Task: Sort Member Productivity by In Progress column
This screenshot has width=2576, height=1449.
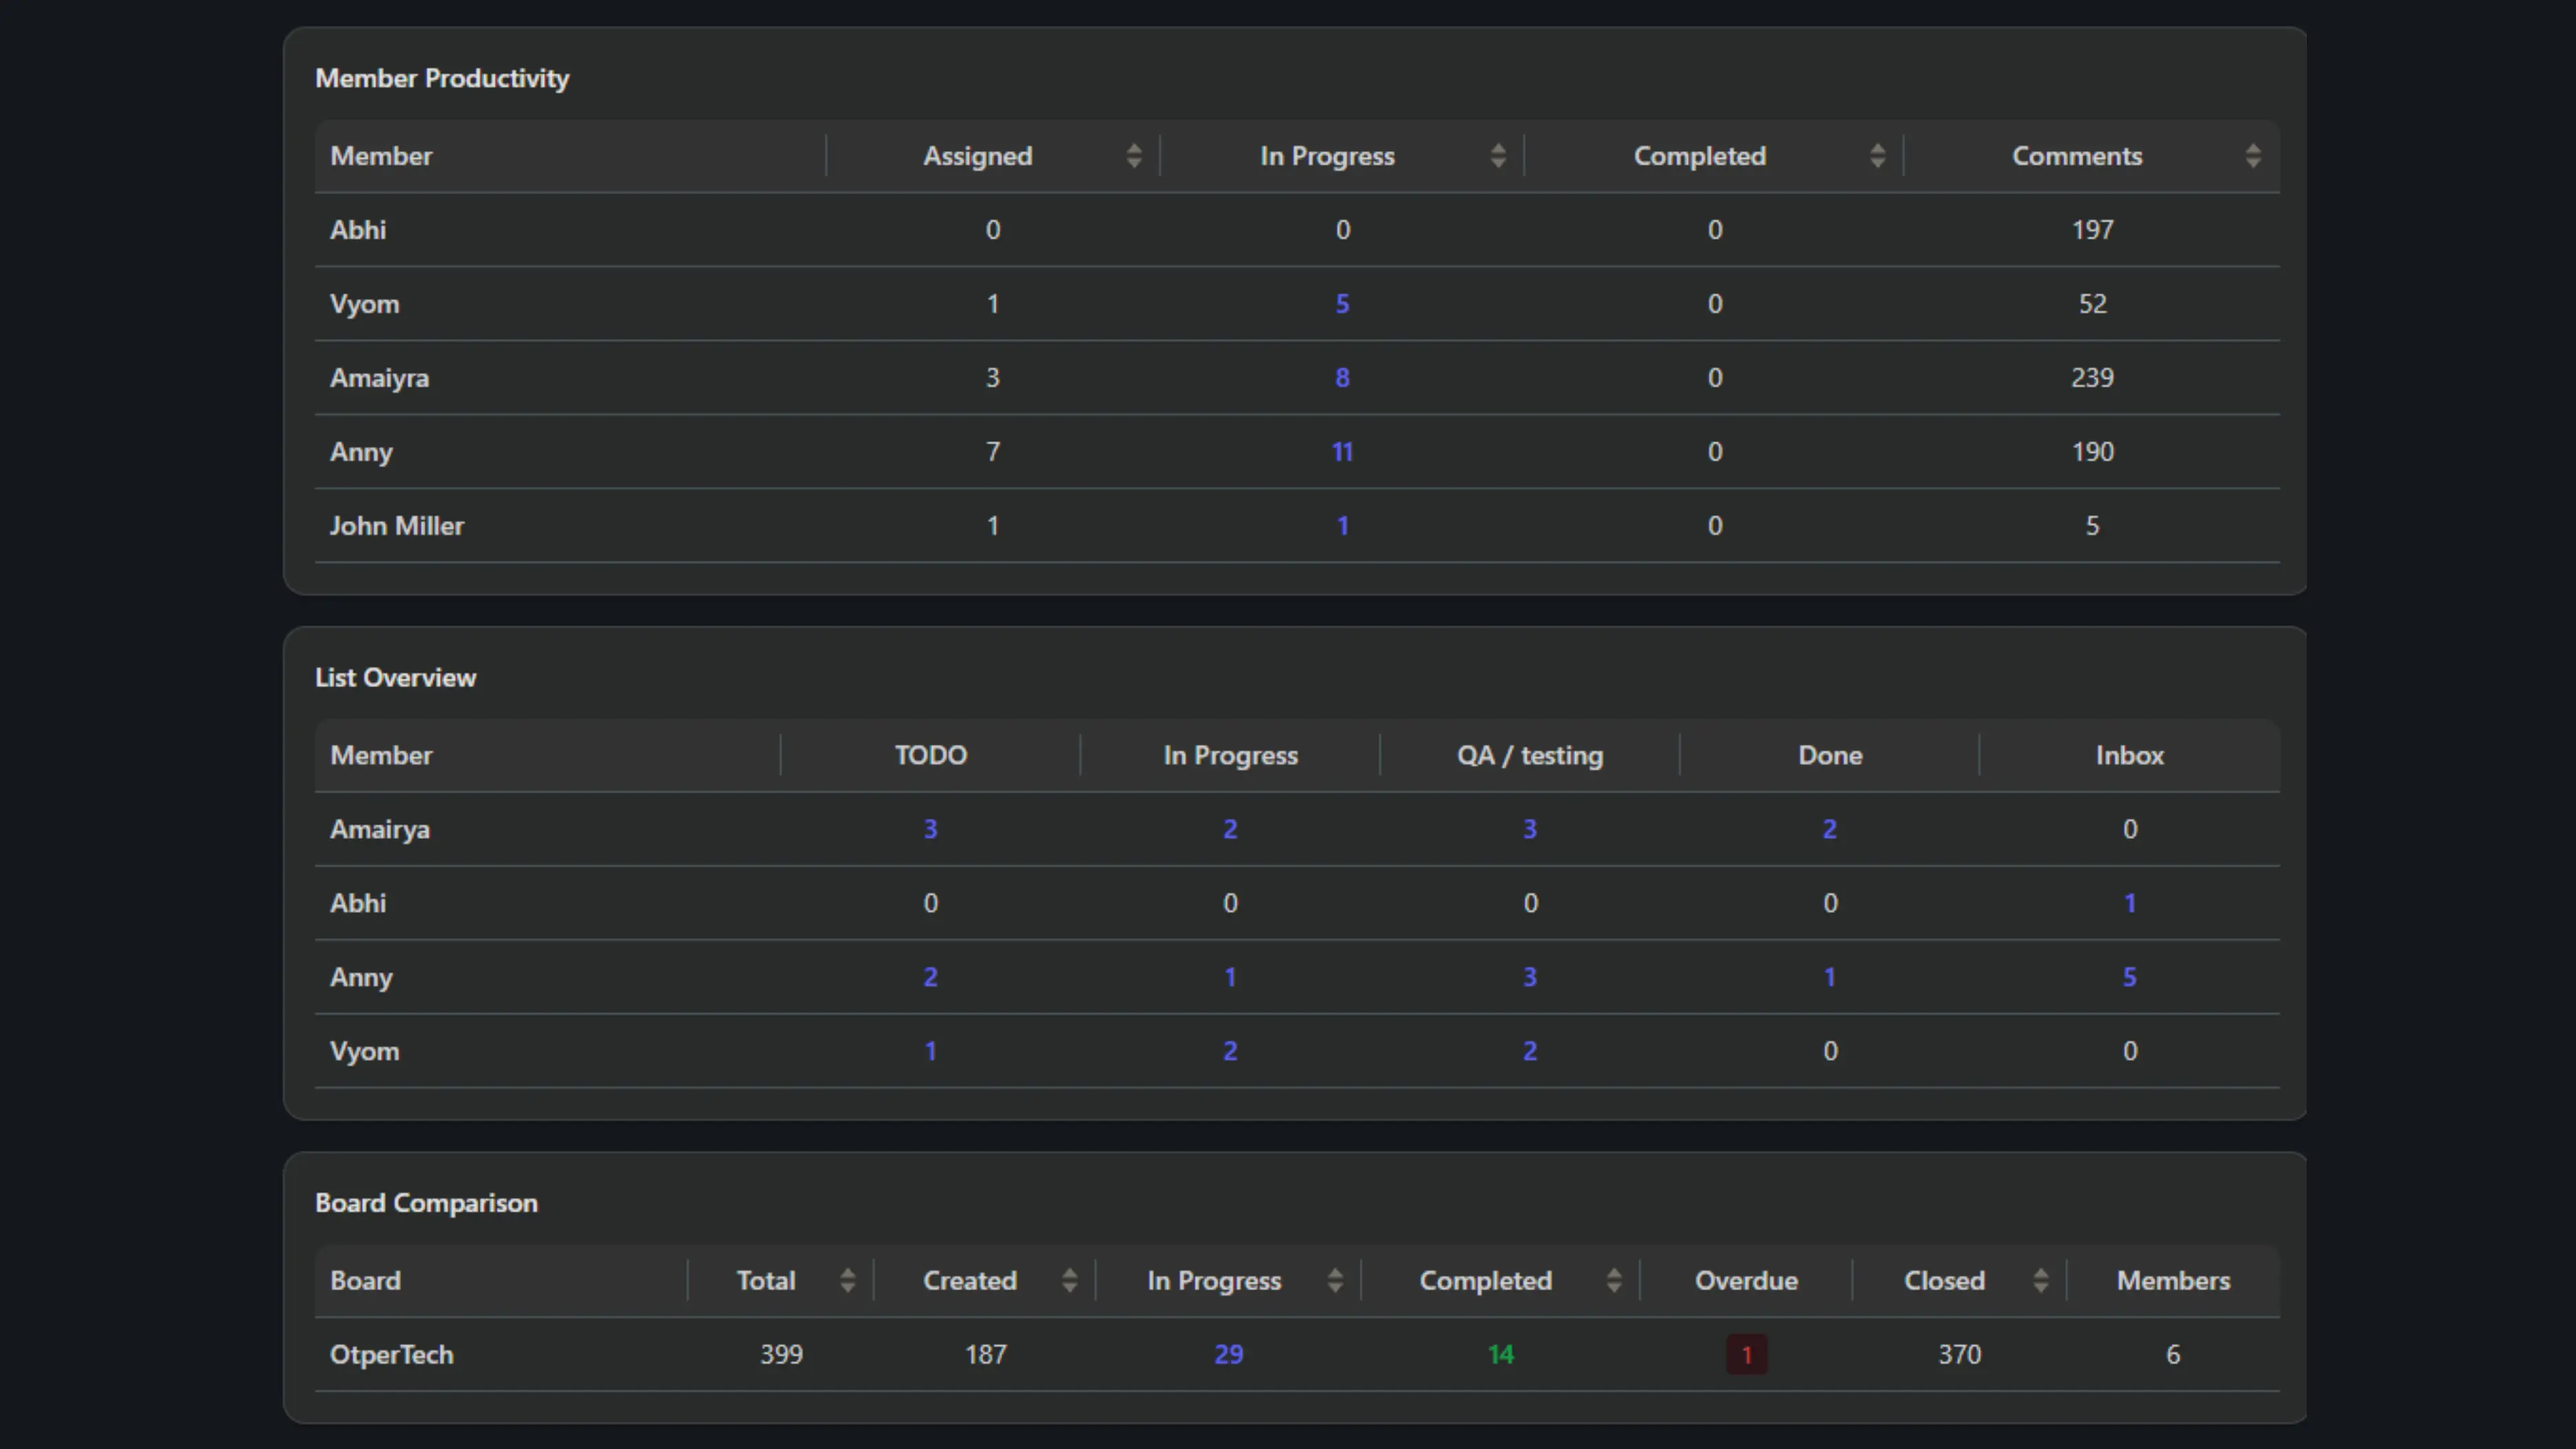Action: (x=1497, y=156)
